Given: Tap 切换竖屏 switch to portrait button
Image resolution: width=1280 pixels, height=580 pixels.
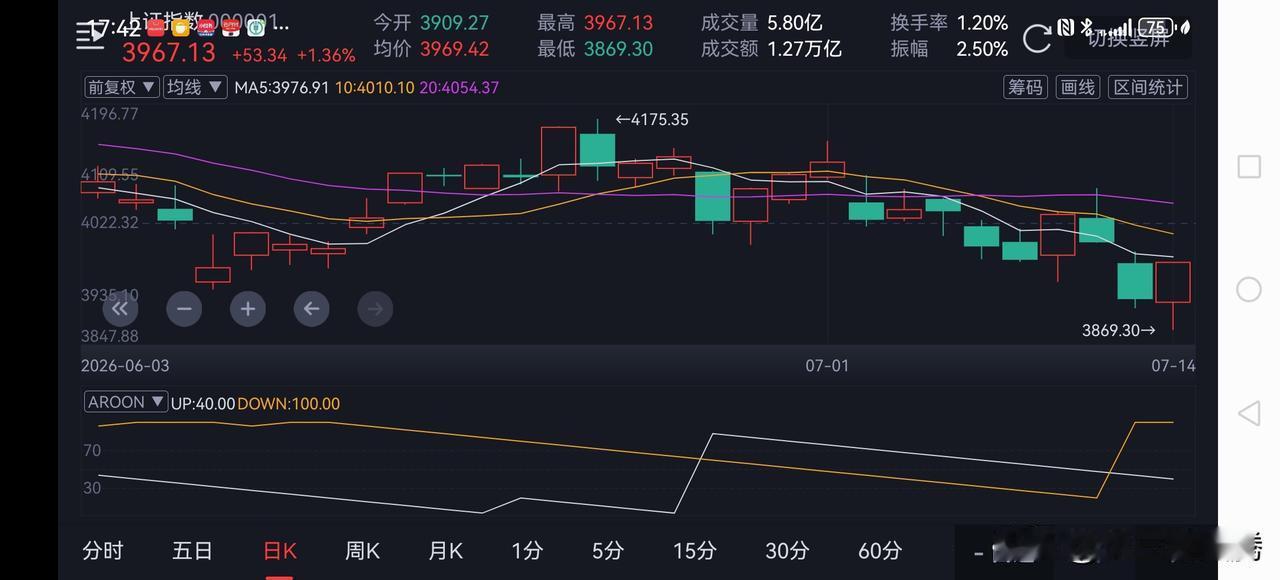Looking at the screenshot, I should coord(1128,39).
